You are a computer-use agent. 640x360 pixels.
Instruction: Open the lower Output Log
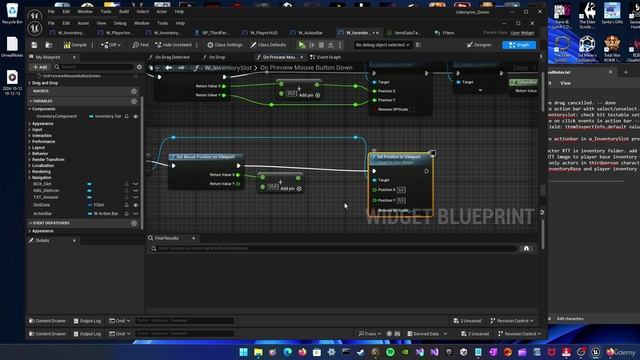(87, 334)
